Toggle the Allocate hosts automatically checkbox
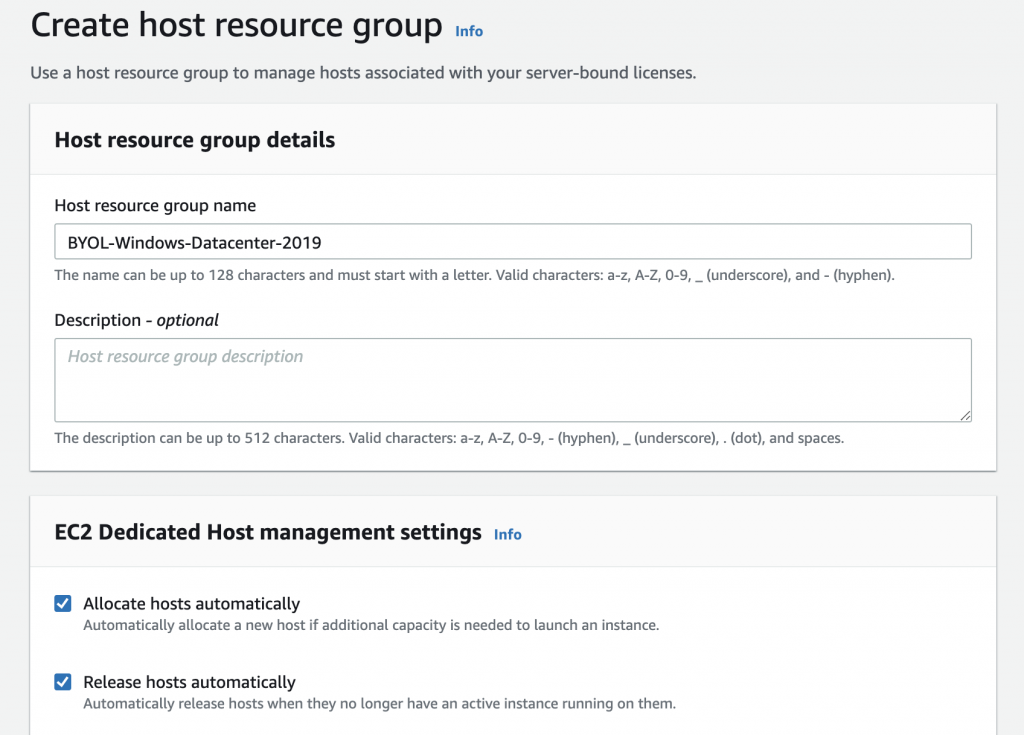 click(62, 603)
